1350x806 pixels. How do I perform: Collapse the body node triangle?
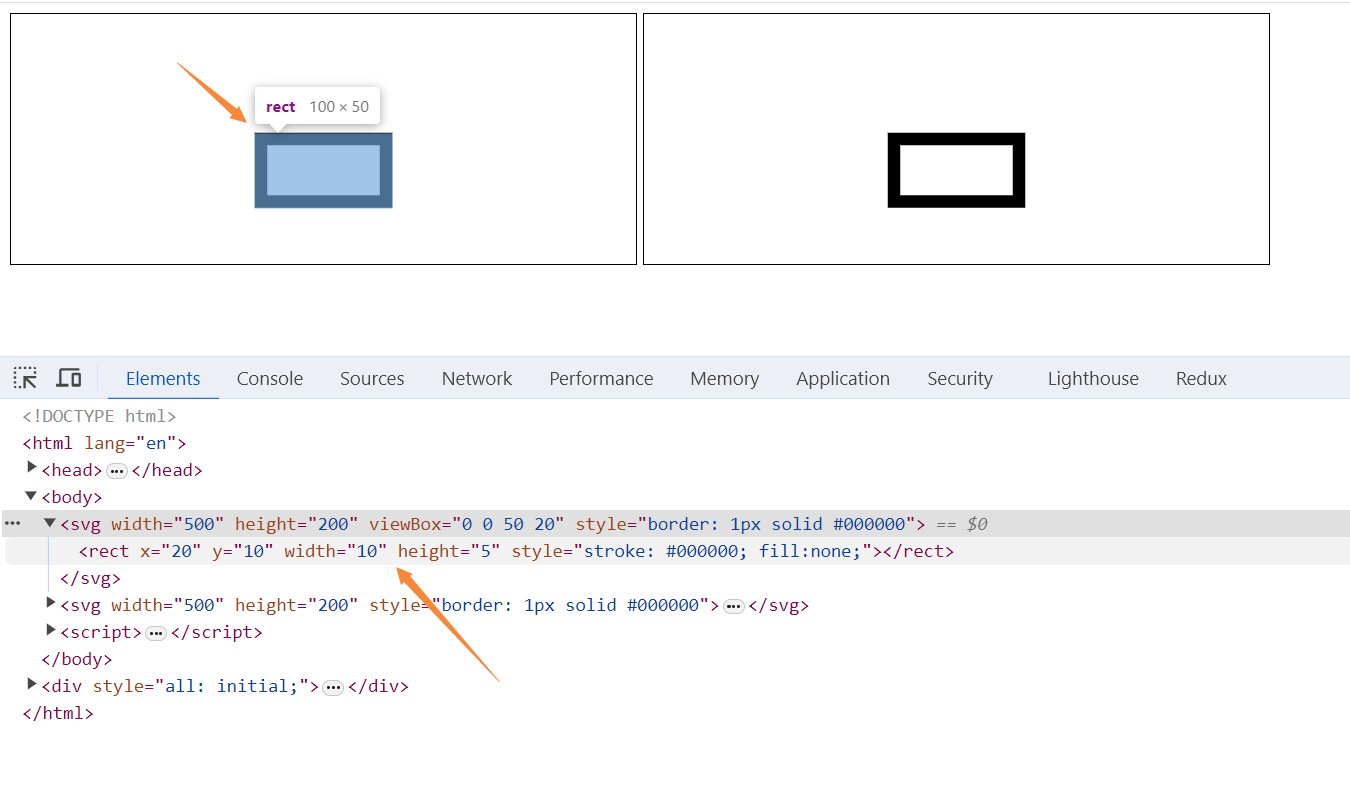pyautogui.click(x=31, y=496)
